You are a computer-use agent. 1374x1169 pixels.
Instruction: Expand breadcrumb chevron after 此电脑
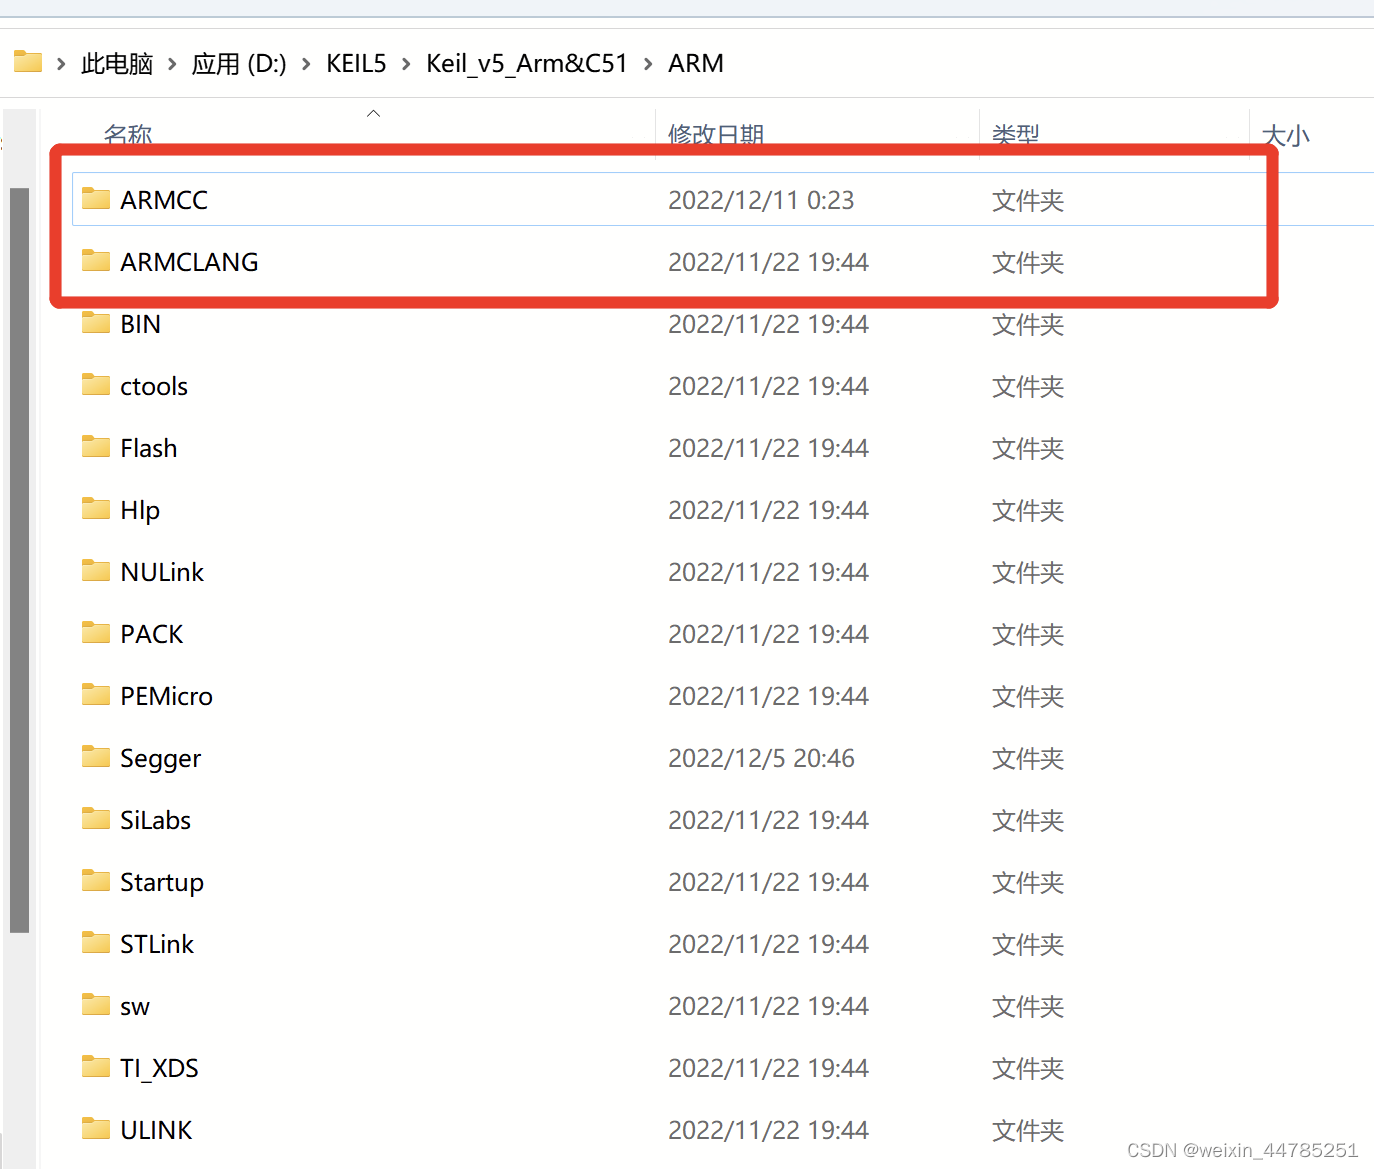(x=170, y=62)
